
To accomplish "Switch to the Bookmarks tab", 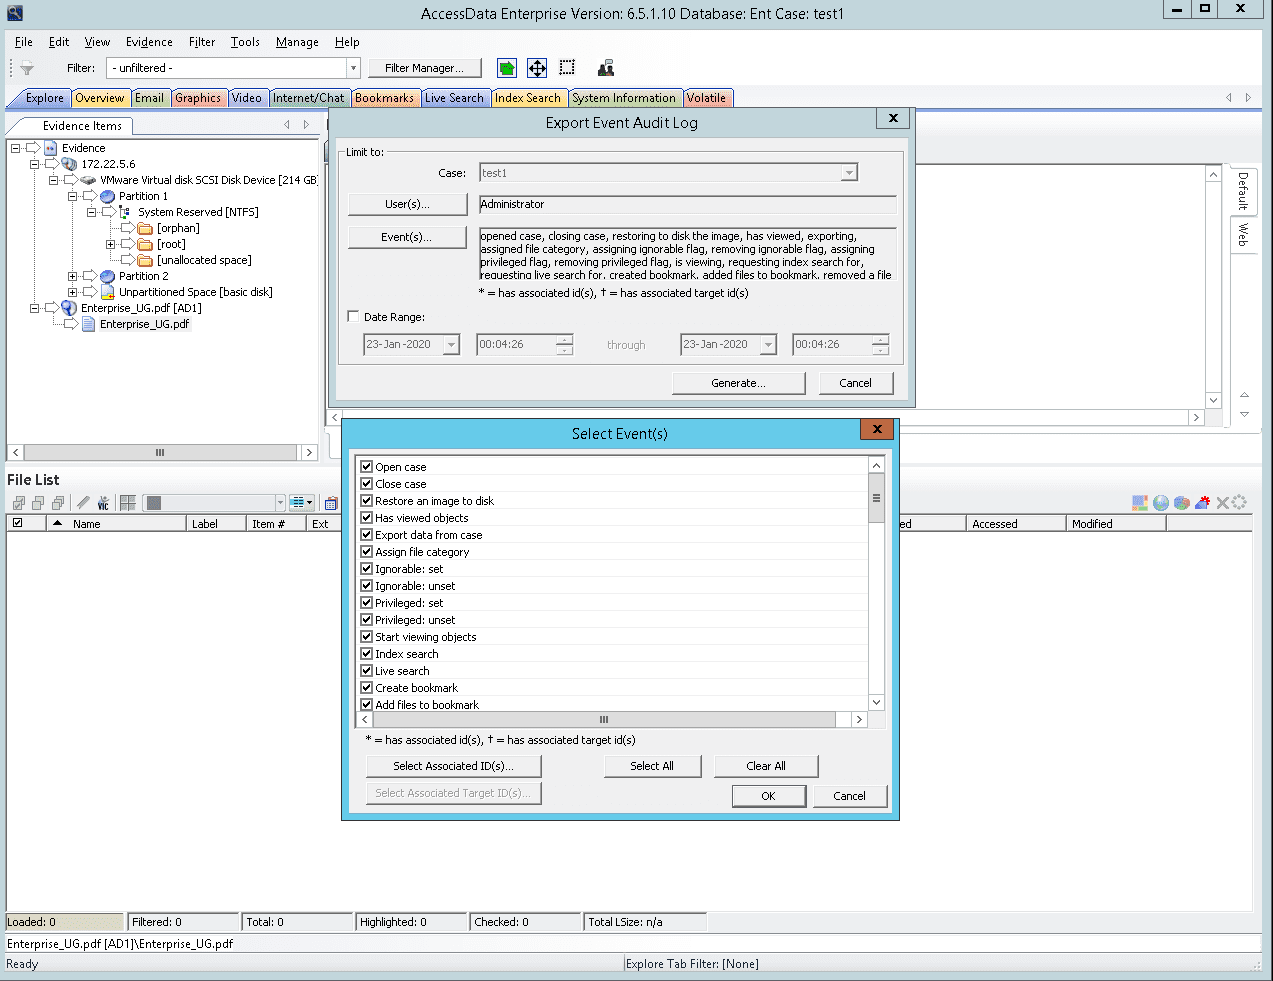I will pyautogui.click(x=384, y=98).
